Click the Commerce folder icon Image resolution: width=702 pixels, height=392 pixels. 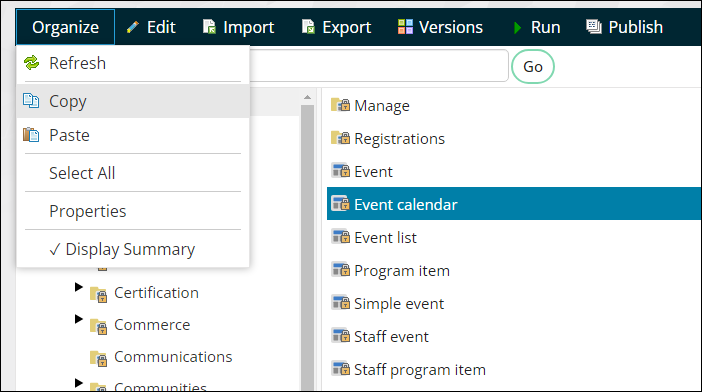(98, 327)
